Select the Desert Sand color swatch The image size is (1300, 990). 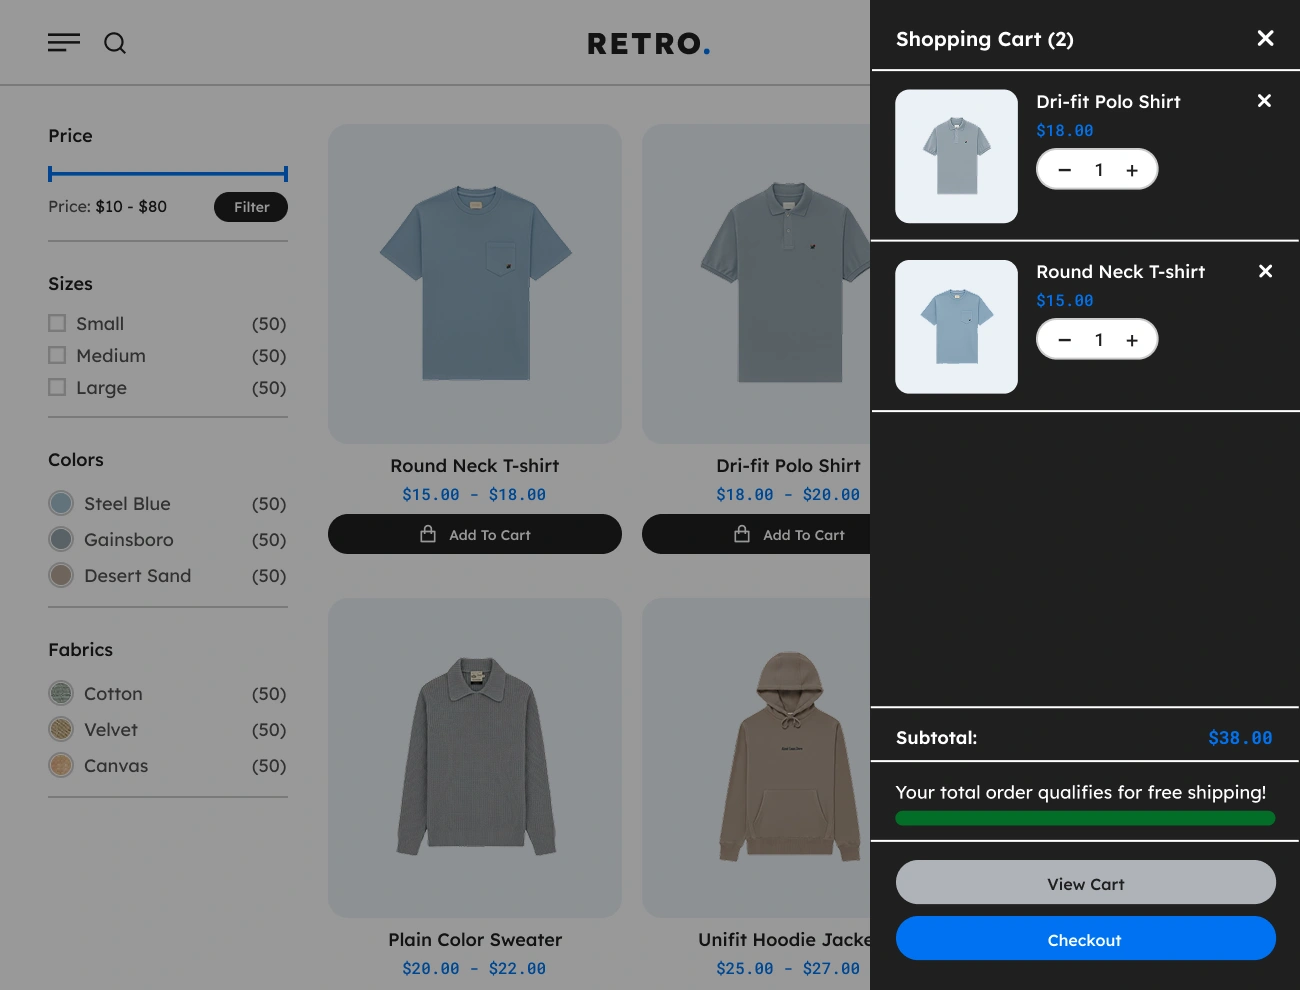pyautogui.click(x=61, y=575)
